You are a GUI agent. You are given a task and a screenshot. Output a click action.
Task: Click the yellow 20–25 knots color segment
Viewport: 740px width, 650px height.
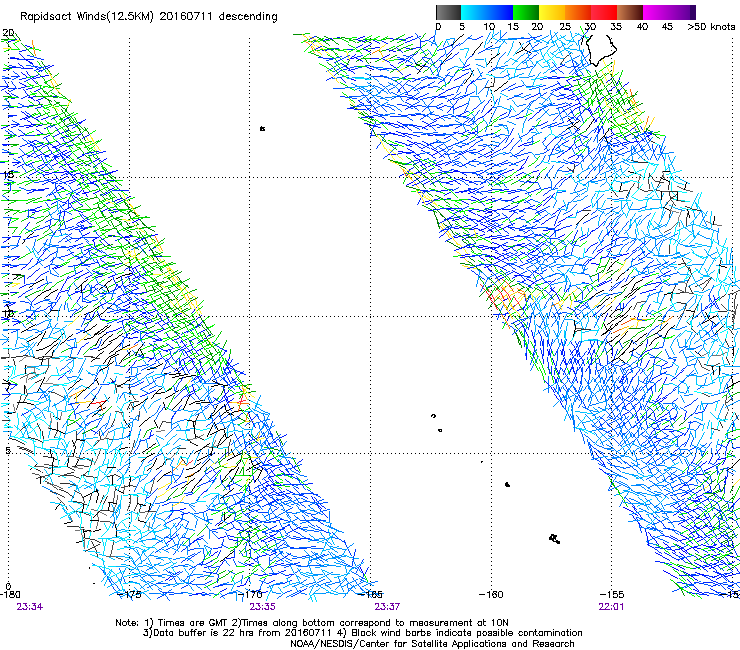[x=552, y=12]
